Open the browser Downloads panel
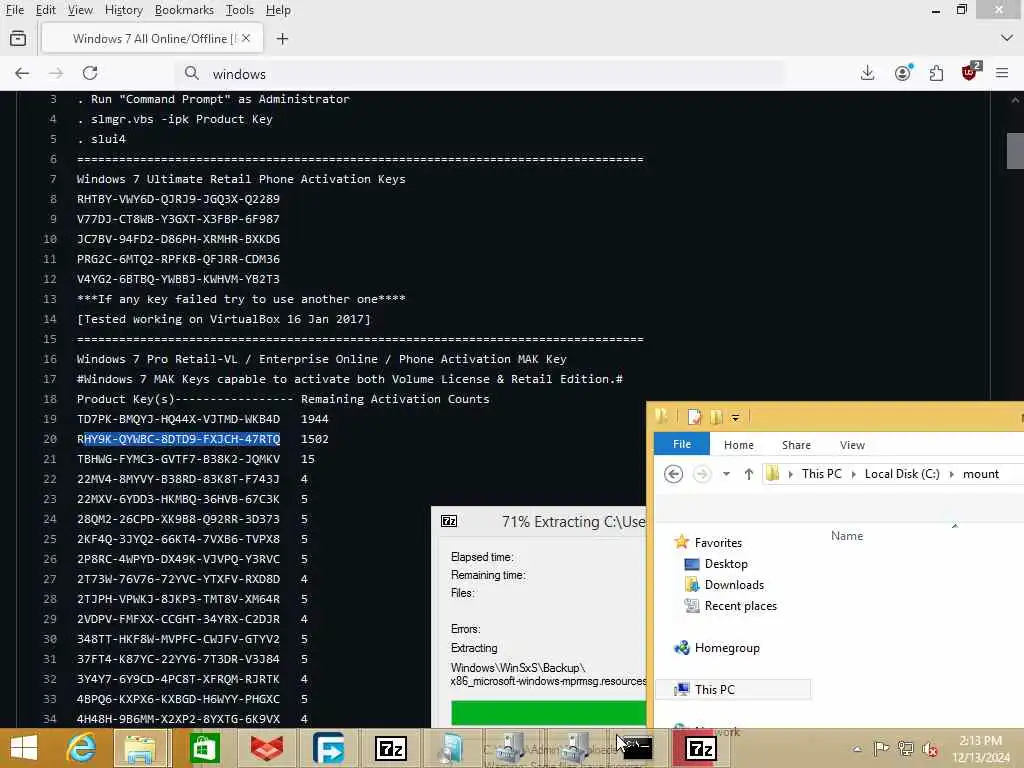The image size is (1024, 768). (x=867, y=73)
